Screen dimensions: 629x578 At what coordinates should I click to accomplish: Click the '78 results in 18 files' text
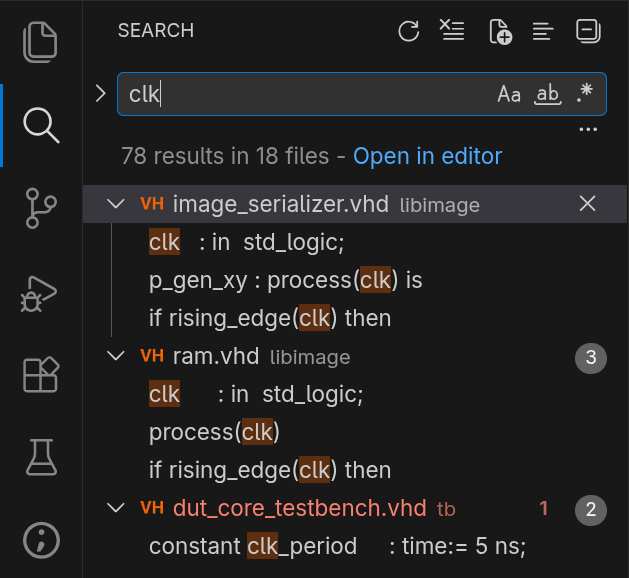(x=225, y=156)
